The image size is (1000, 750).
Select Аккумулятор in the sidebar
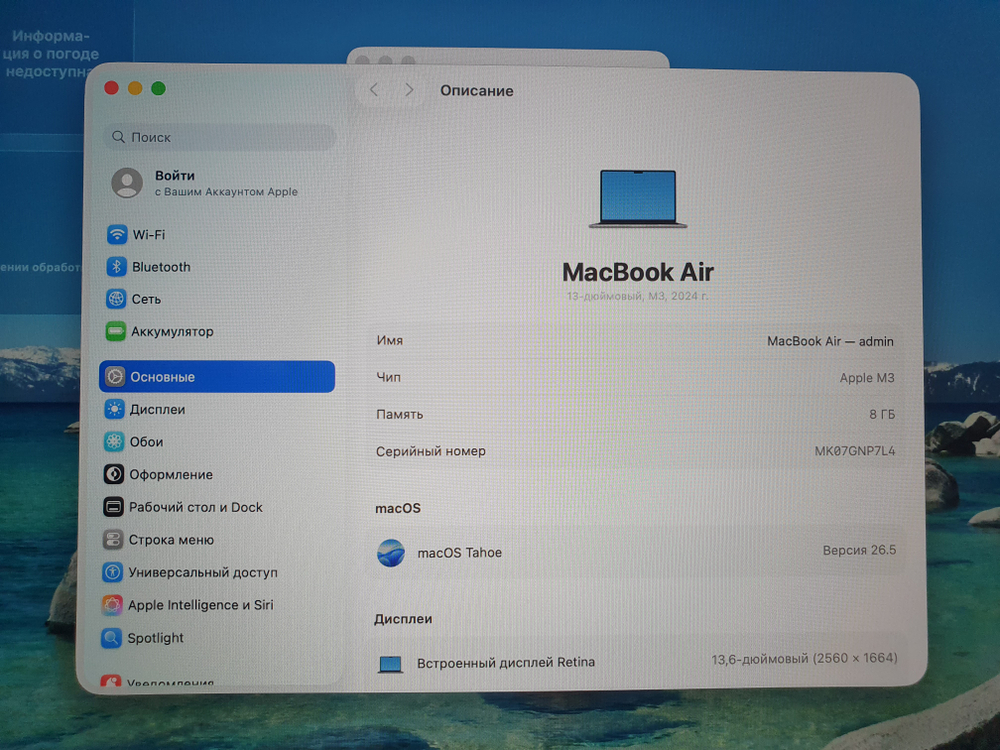click(x=172, y=332)
